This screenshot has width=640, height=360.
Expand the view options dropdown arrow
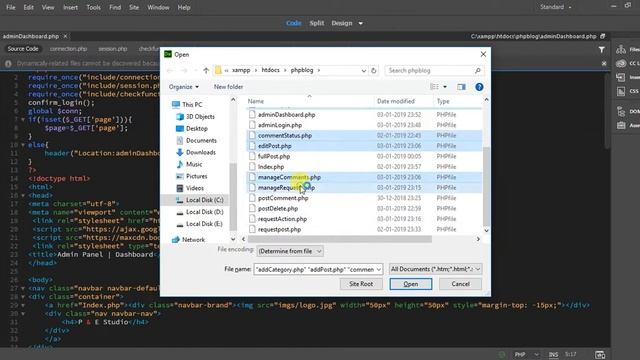[445, 87]
